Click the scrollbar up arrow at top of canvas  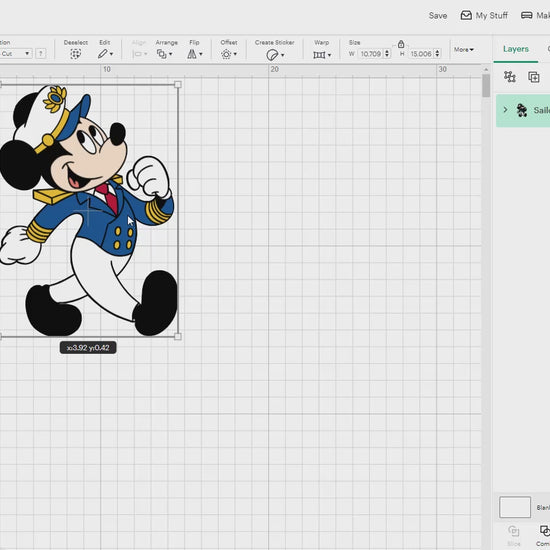[486, 69]
